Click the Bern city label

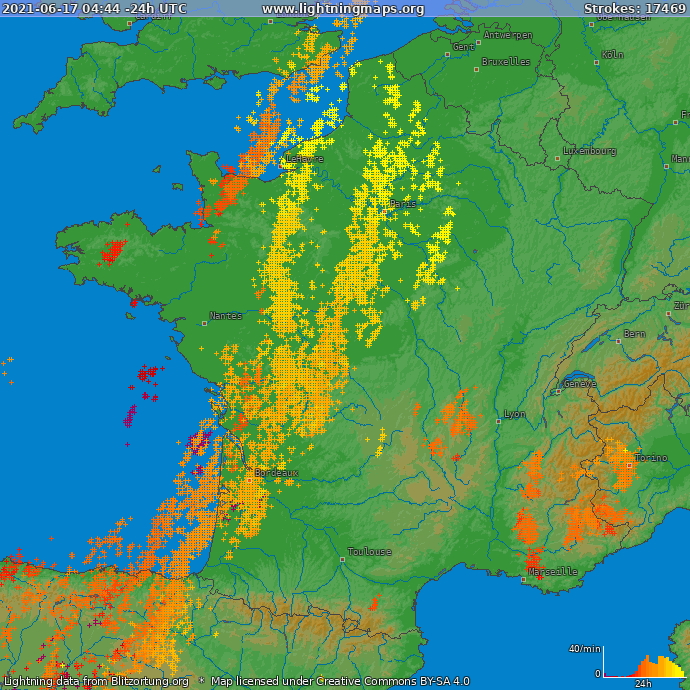click(635, 334)
